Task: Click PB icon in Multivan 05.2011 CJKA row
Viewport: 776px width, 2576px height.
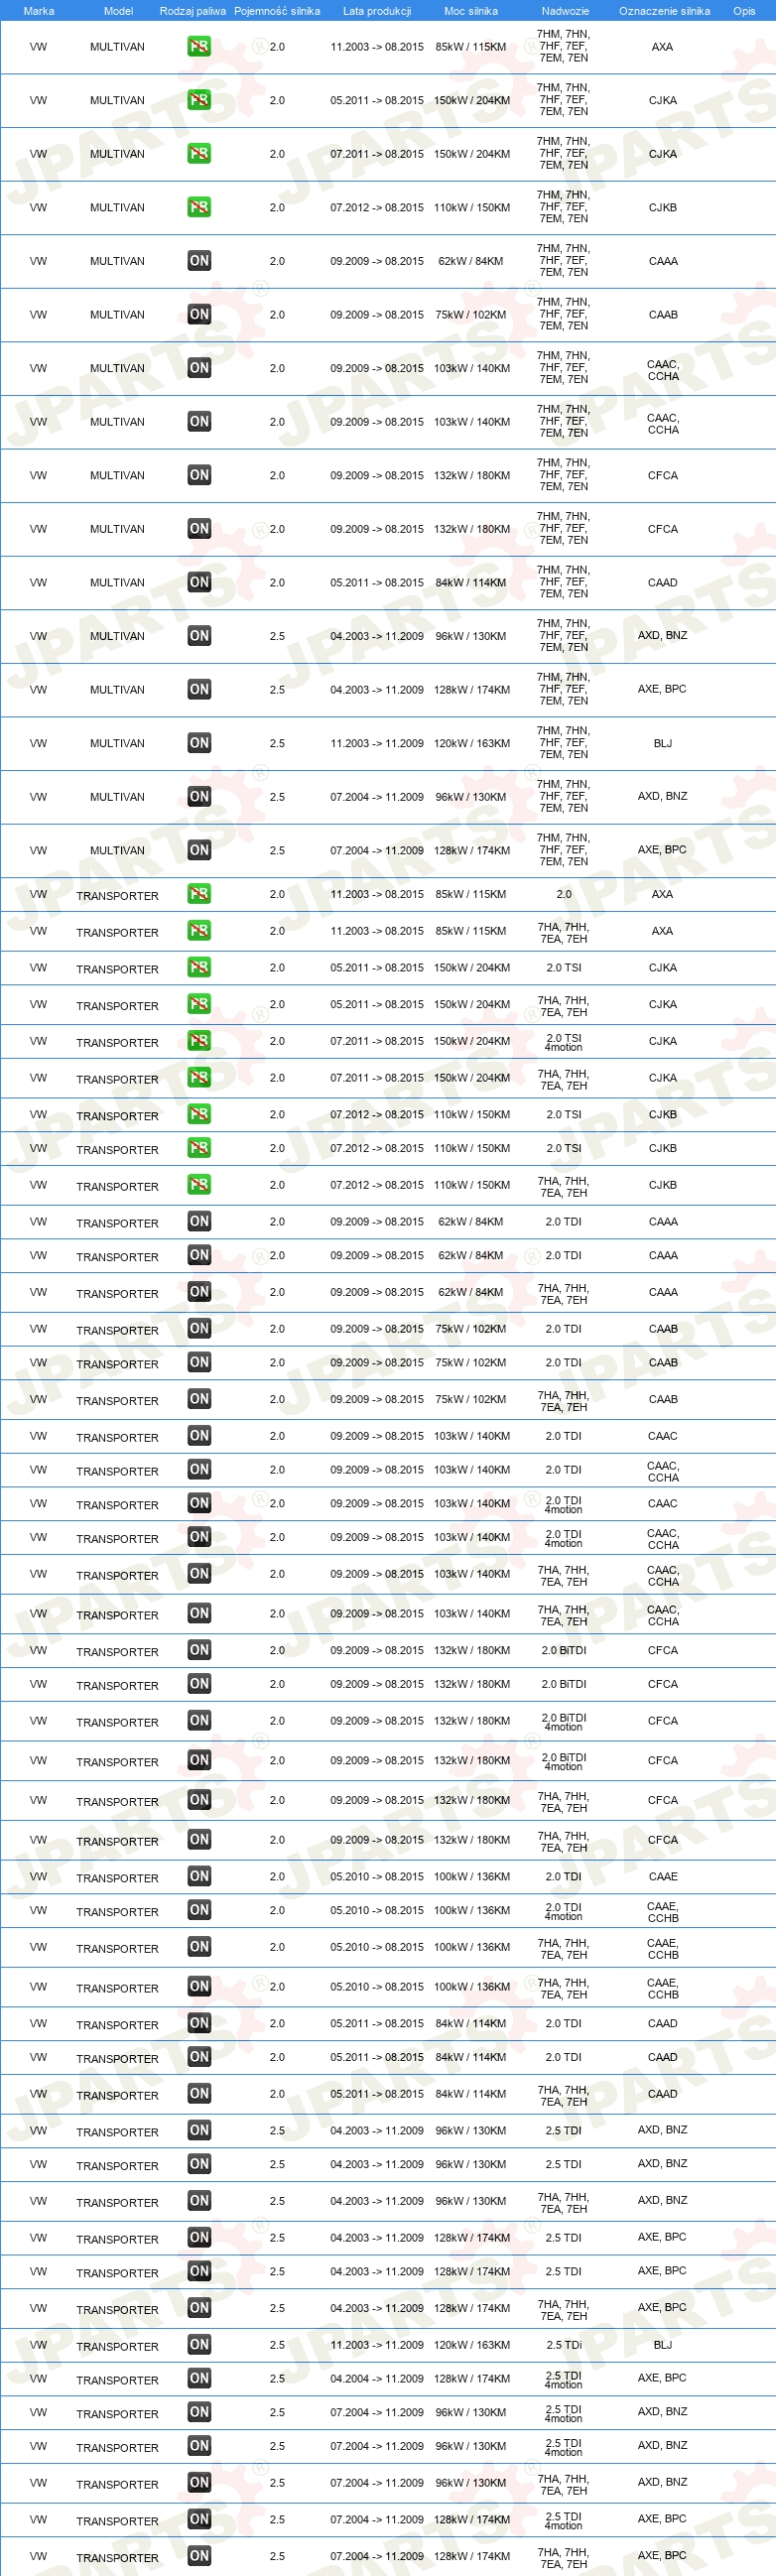Action: [x=199, y=100]
